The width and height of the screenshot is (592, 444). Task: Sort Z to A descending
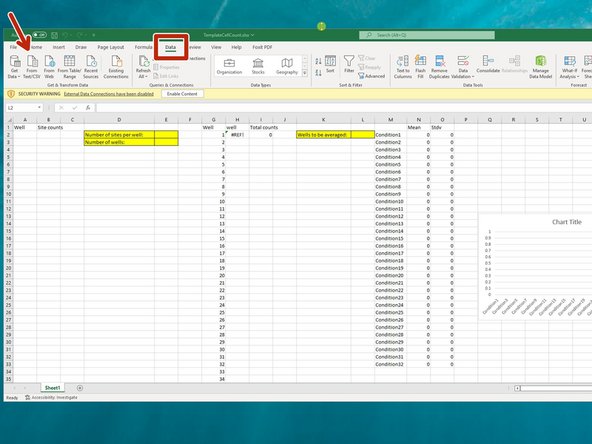(x=318, y=72)
